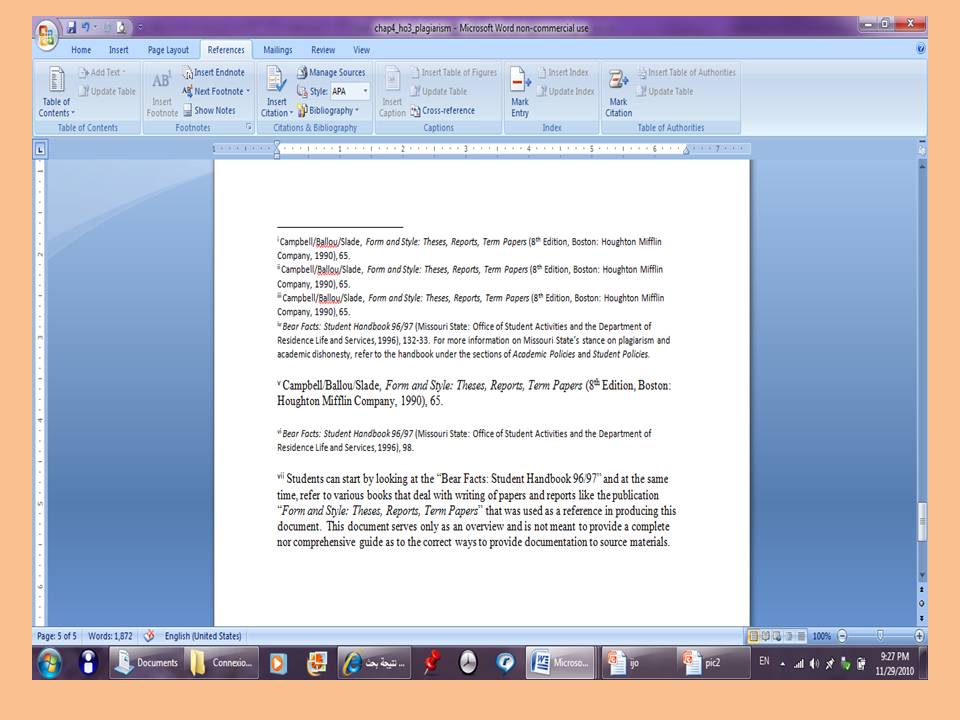This screenshot has width=960, height=720.
Task: Switch to the Mailings tab
Action: (277, 50)
